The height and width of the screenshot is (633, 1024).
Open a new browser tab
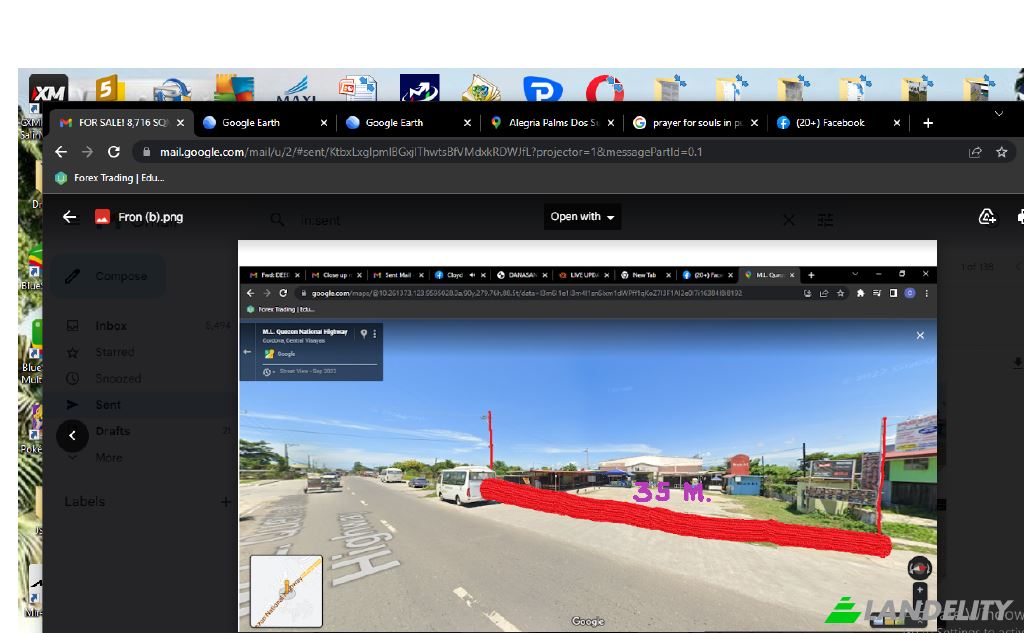(928, 123)
